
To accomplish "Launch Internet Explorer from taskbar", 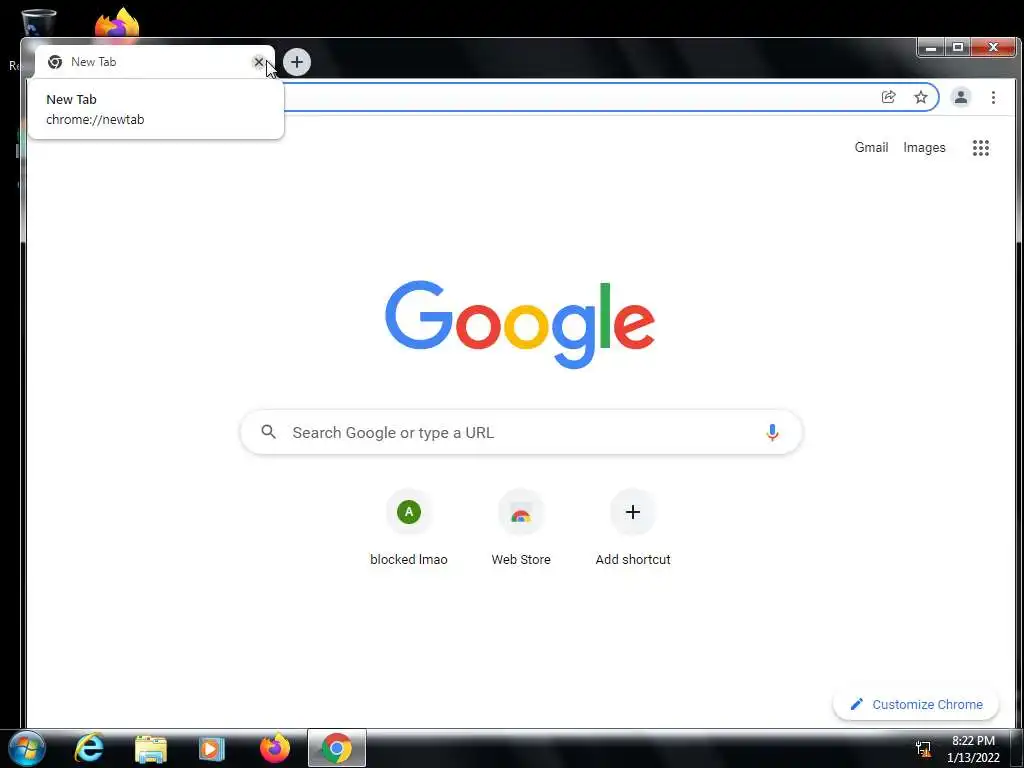I will click(89, 748).
